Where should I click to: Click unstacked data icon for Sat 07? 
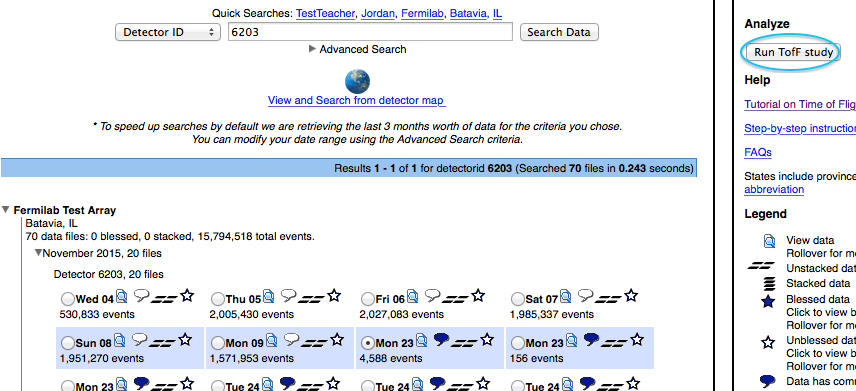tap(608, 299)
